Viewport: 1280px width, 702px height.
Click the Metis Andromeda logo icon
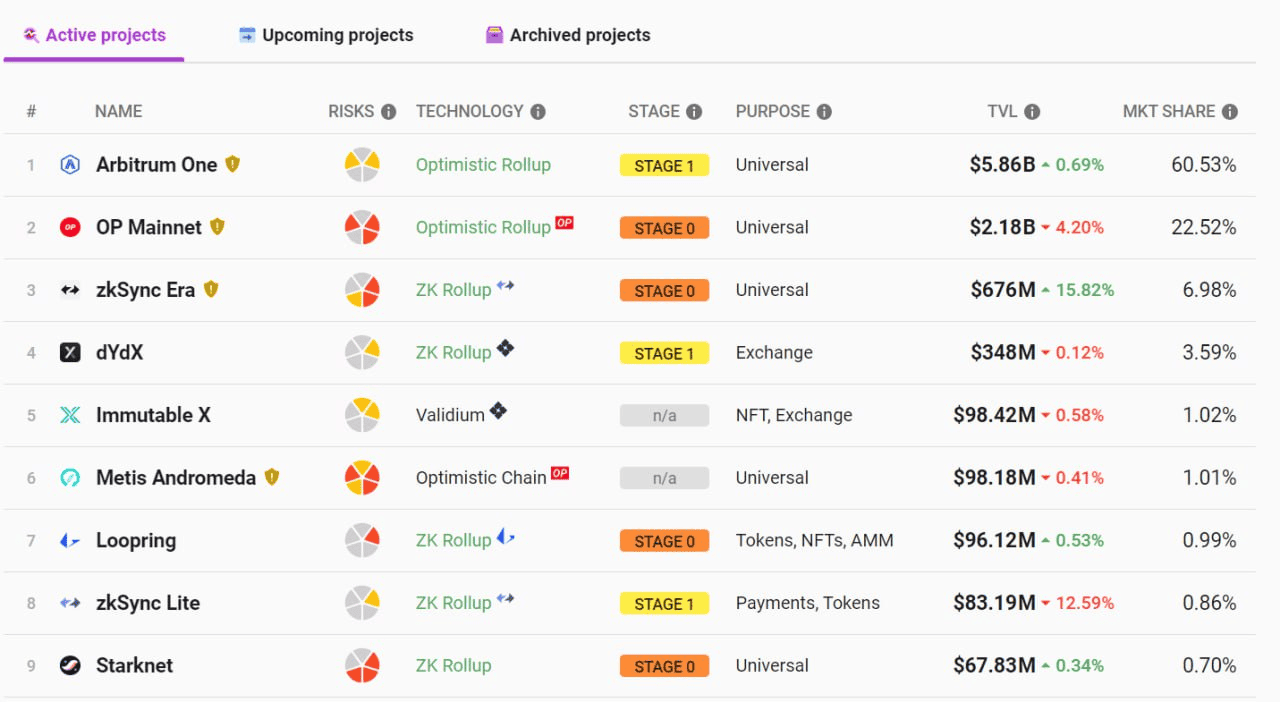(x=70, y=478)
